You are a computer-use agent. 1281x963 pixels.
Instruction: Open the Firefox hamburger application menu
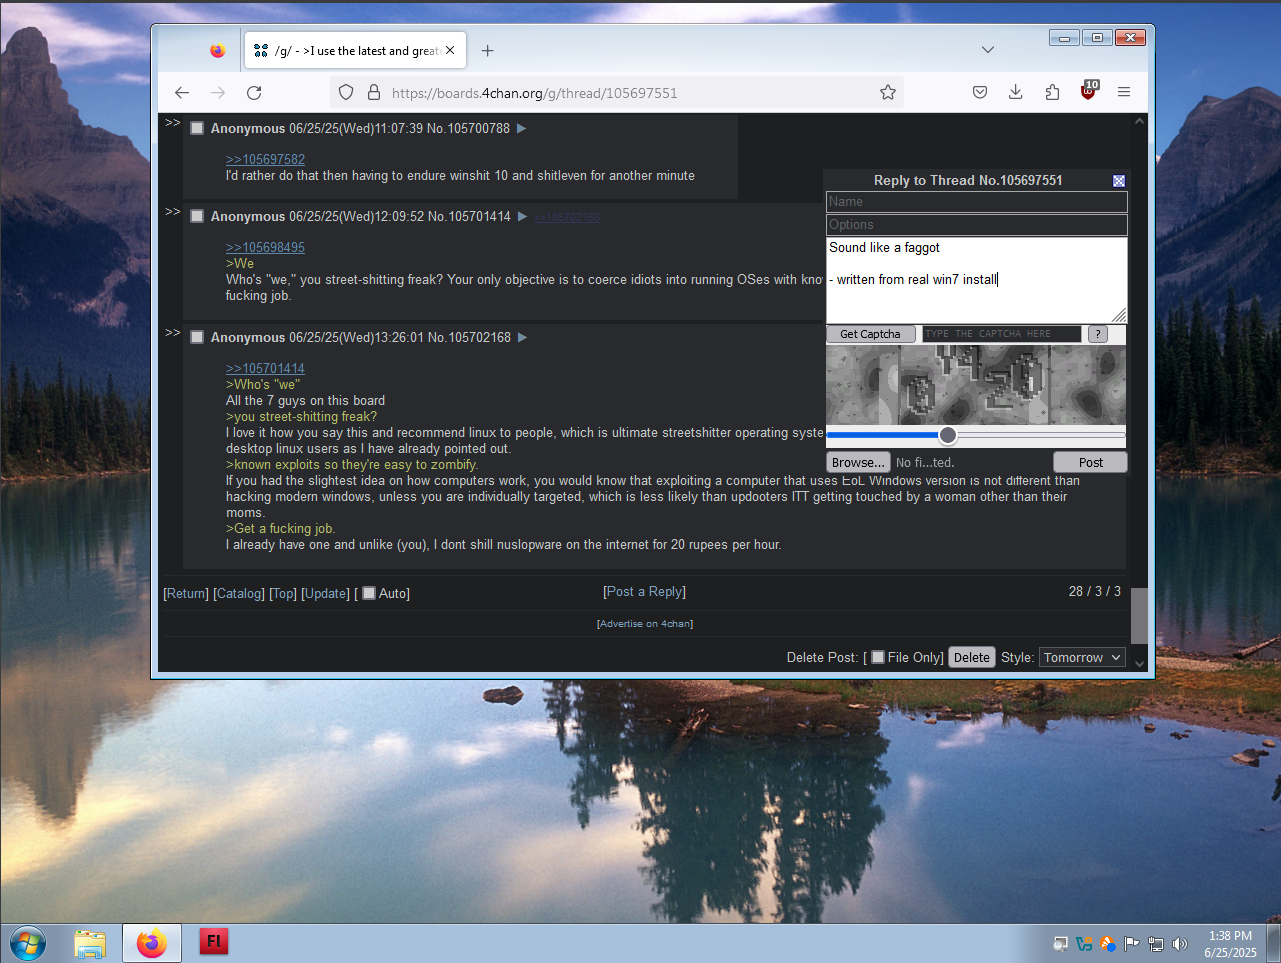tap(1124, 92)
